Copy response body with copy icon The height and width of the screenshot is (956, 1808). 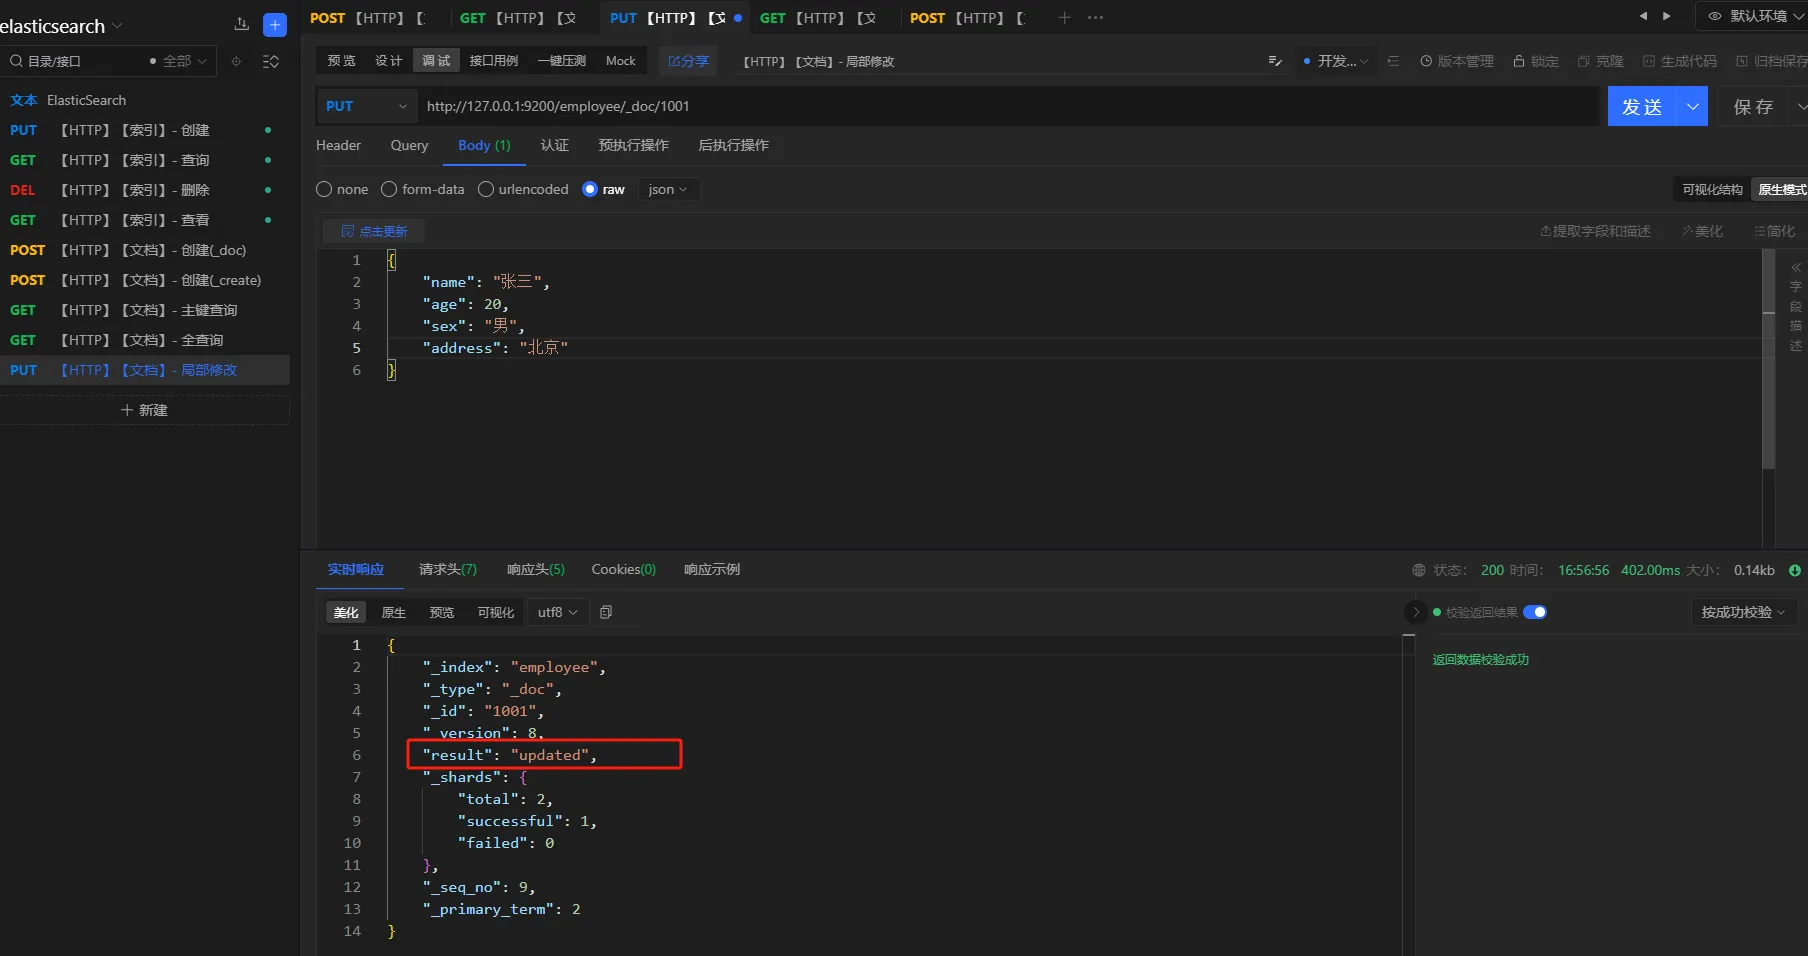pyautogui.click(x=606, y=612)
